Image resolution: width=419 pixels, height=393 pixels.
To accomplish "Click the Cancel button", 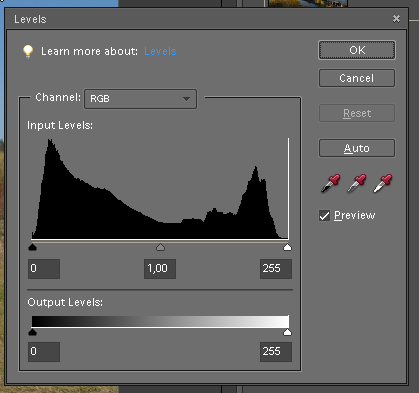I will (357, 78).
